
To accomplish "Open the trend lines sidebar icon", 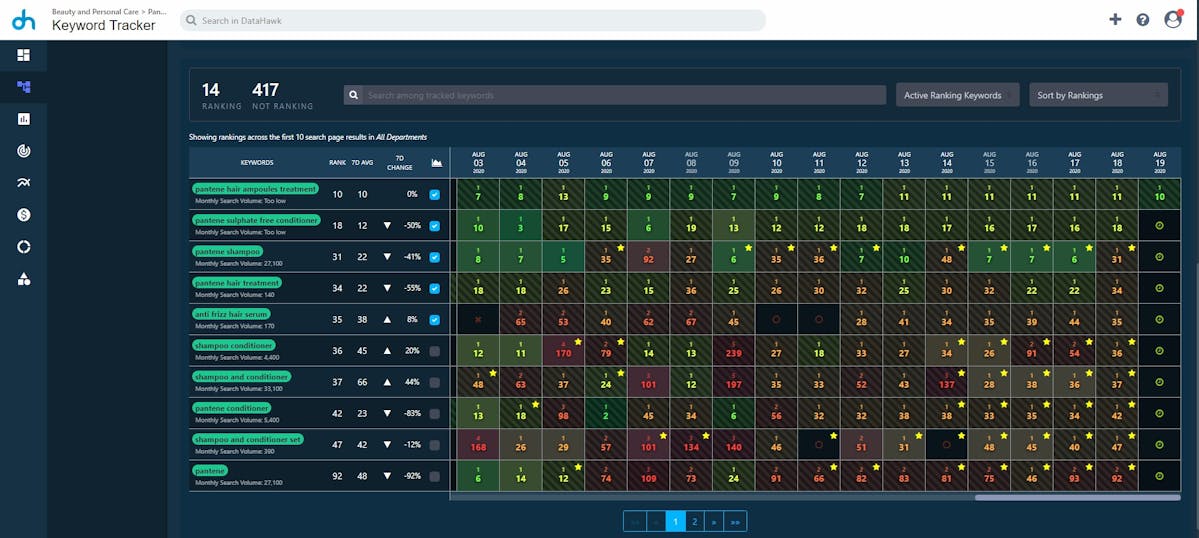I will coord(24,183).
